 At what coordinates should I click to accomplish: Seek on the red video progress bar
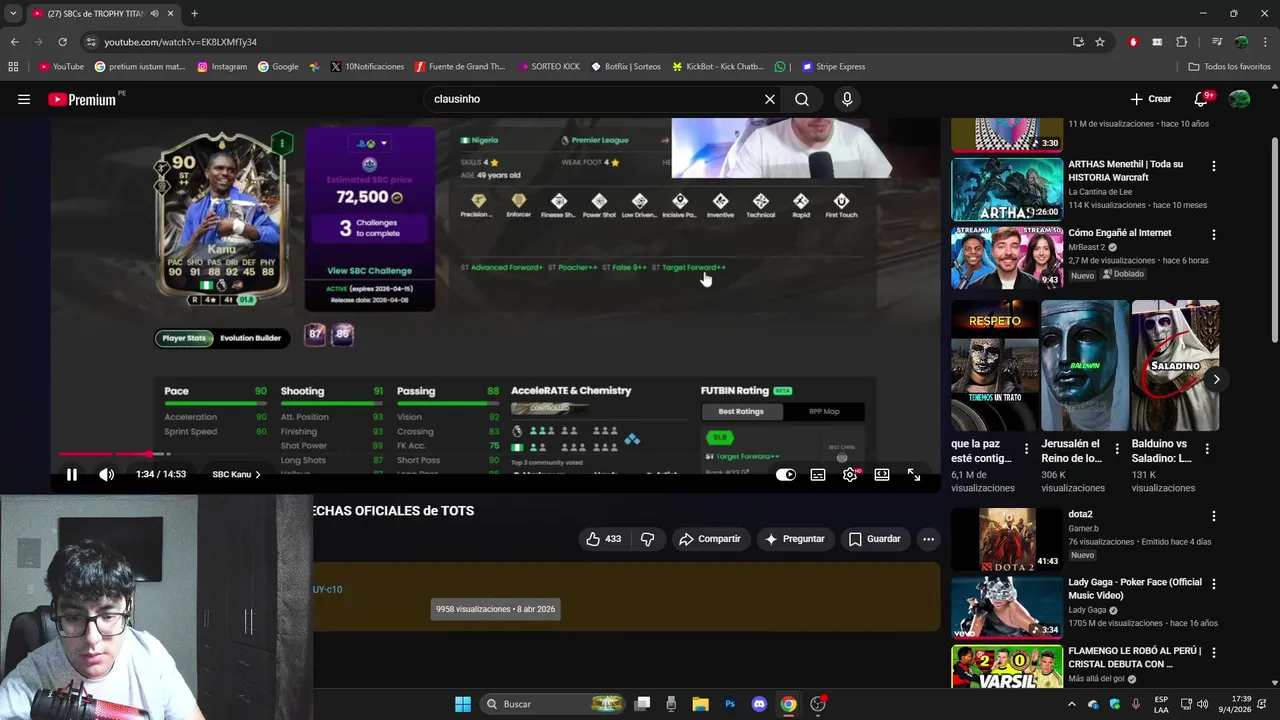coord(495,454)
